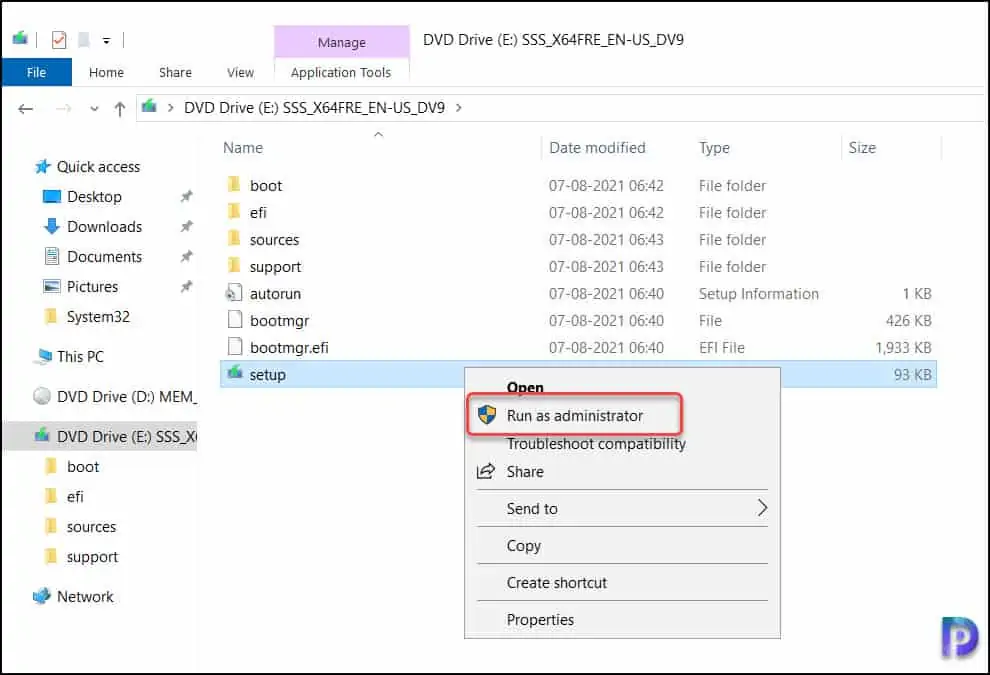The width and height of the screenshot is (990, 675).
Task: Open Properties from context menu
Action: pyautogui.click(x=540, y=619)
